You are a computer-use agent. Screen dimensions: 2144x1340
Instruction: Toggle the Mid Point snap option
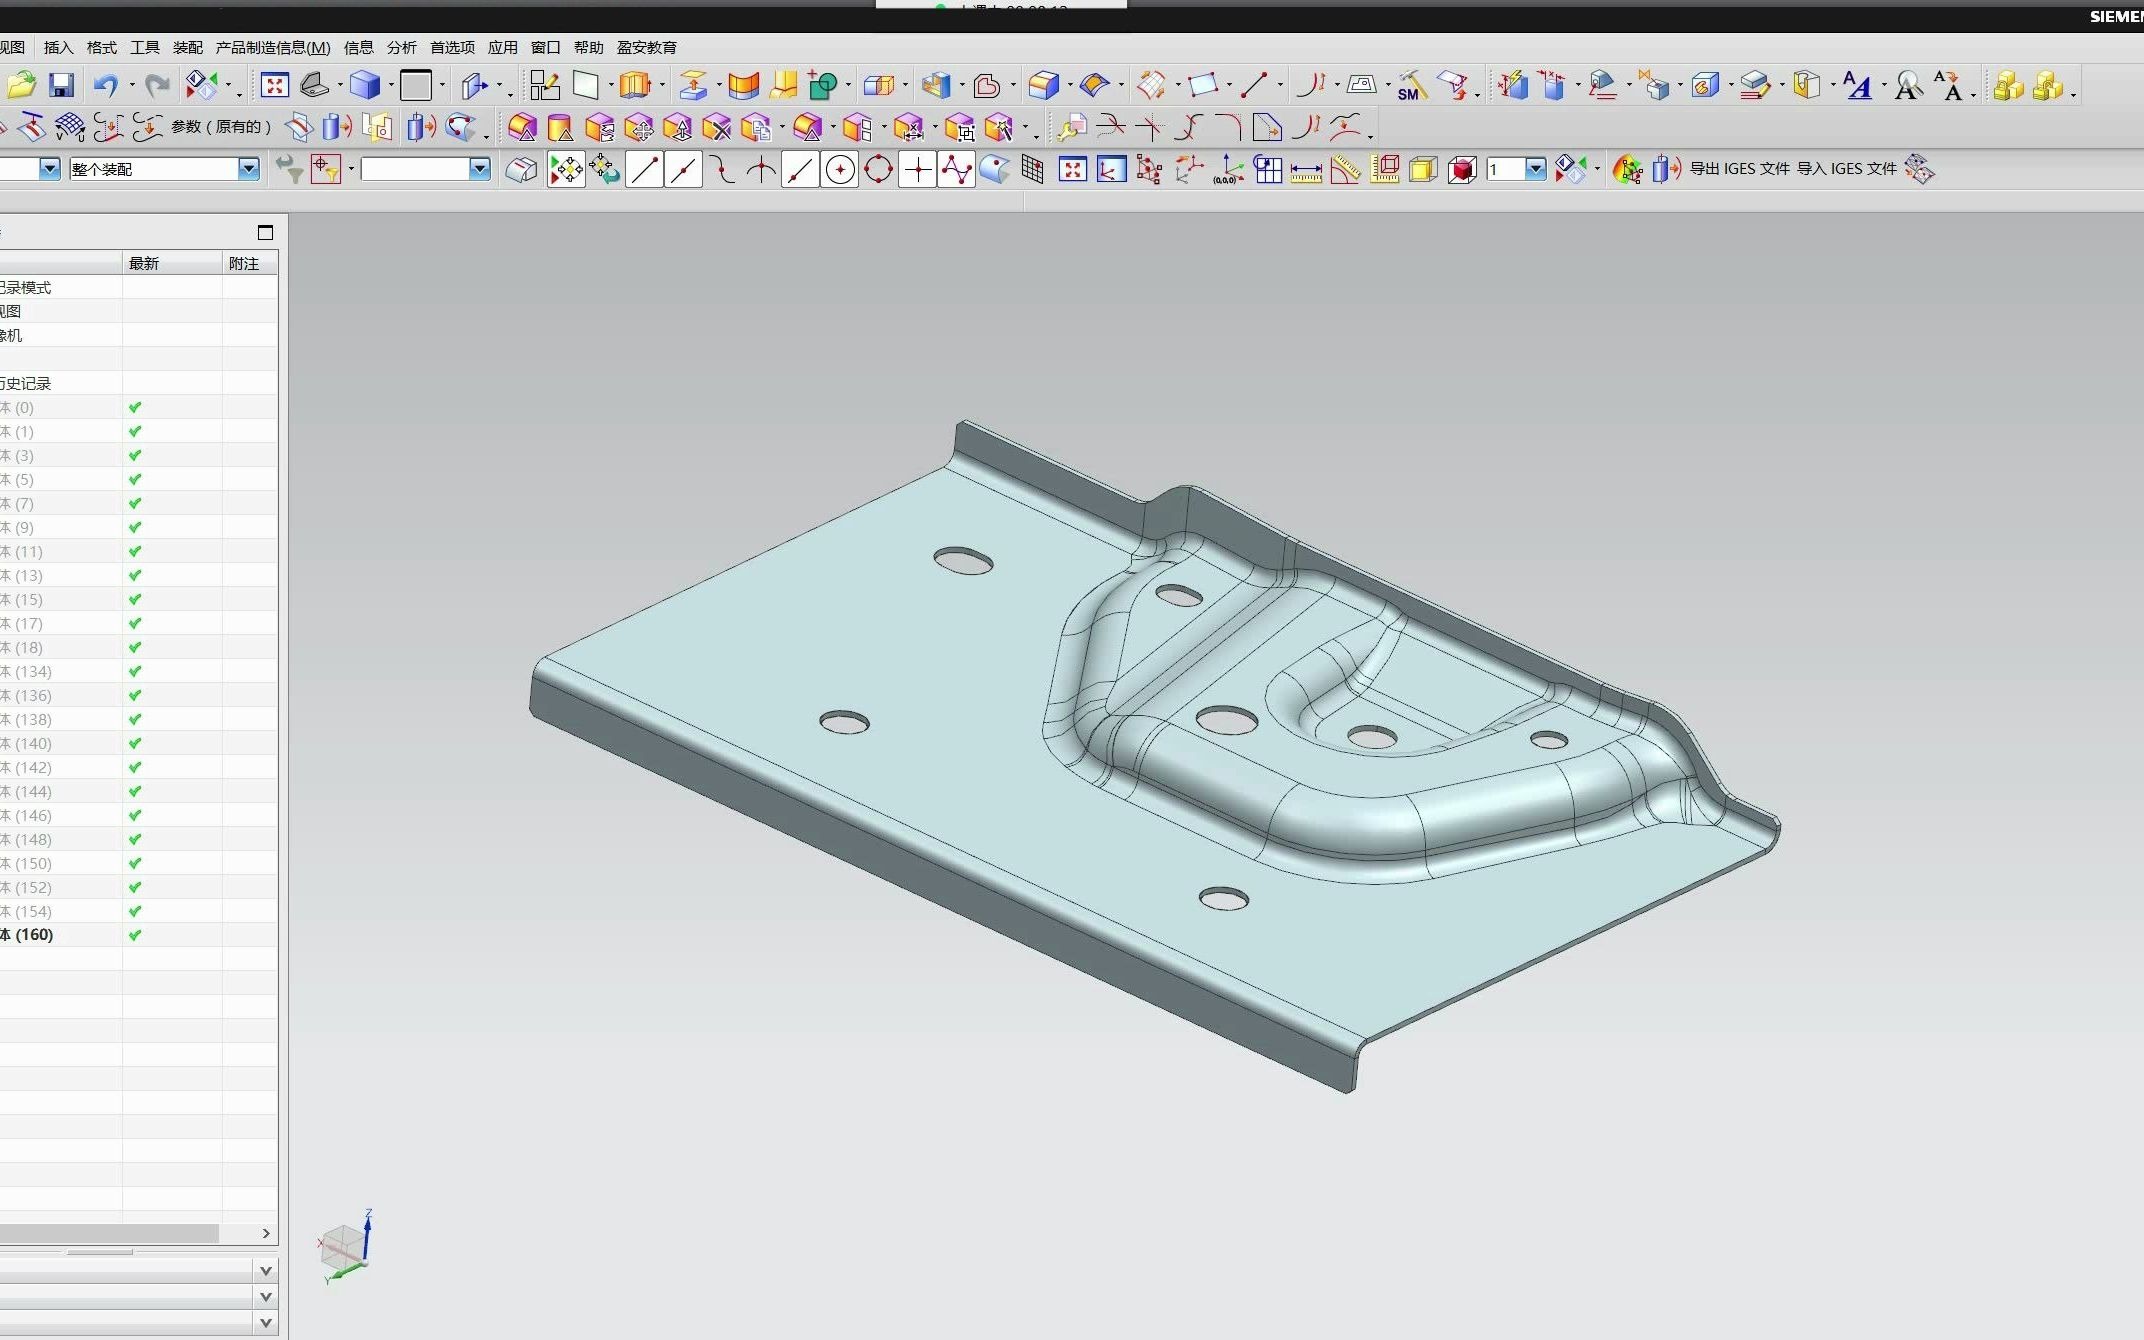684,170
